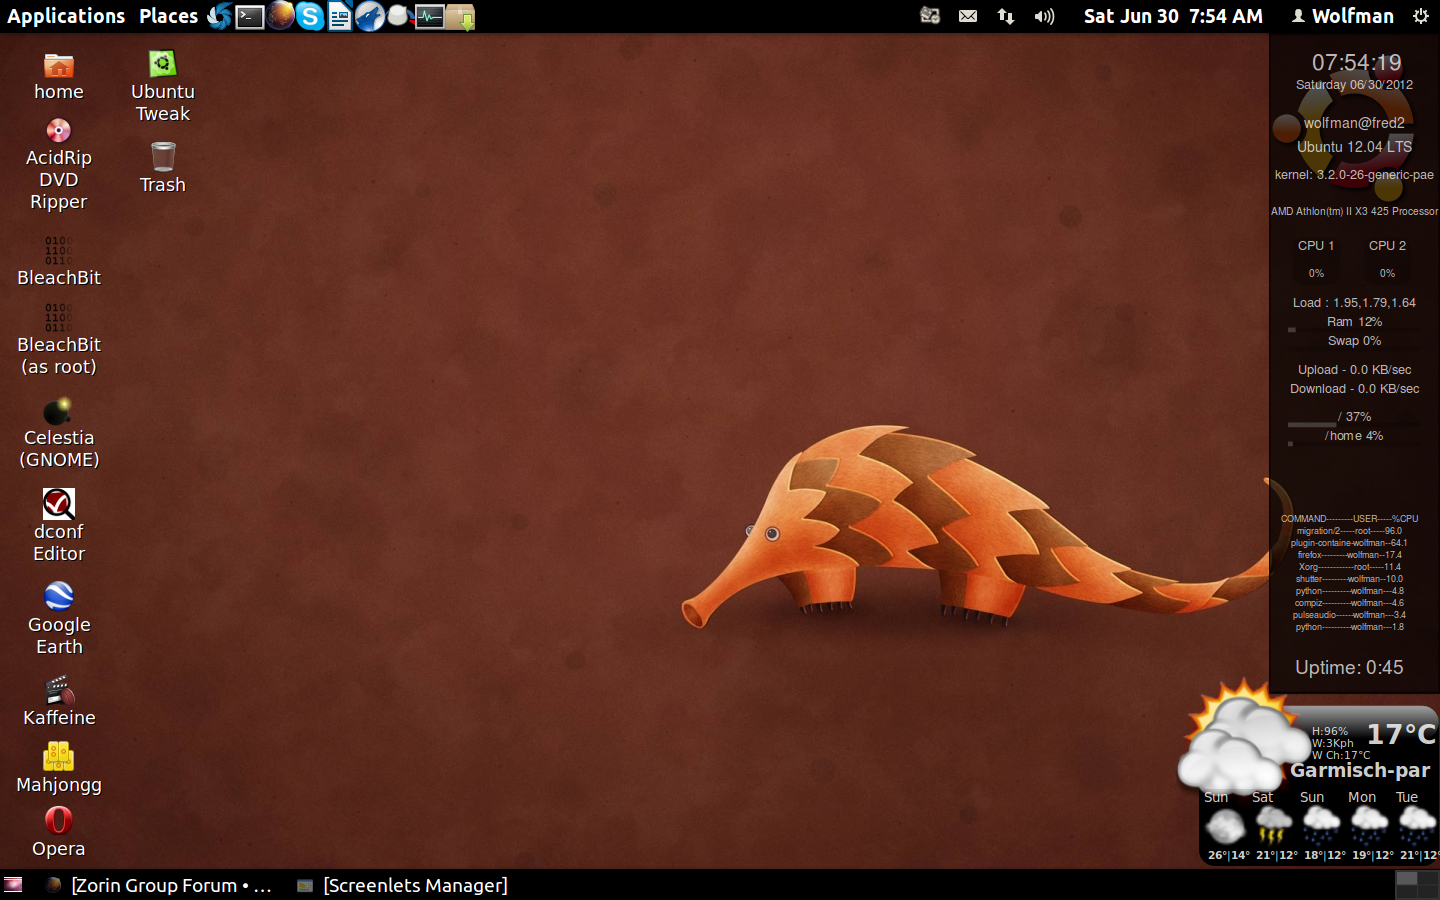Open the Applications menu
Image resolution: width=1440 pixels, height=900 pixels.
point(66,16)
